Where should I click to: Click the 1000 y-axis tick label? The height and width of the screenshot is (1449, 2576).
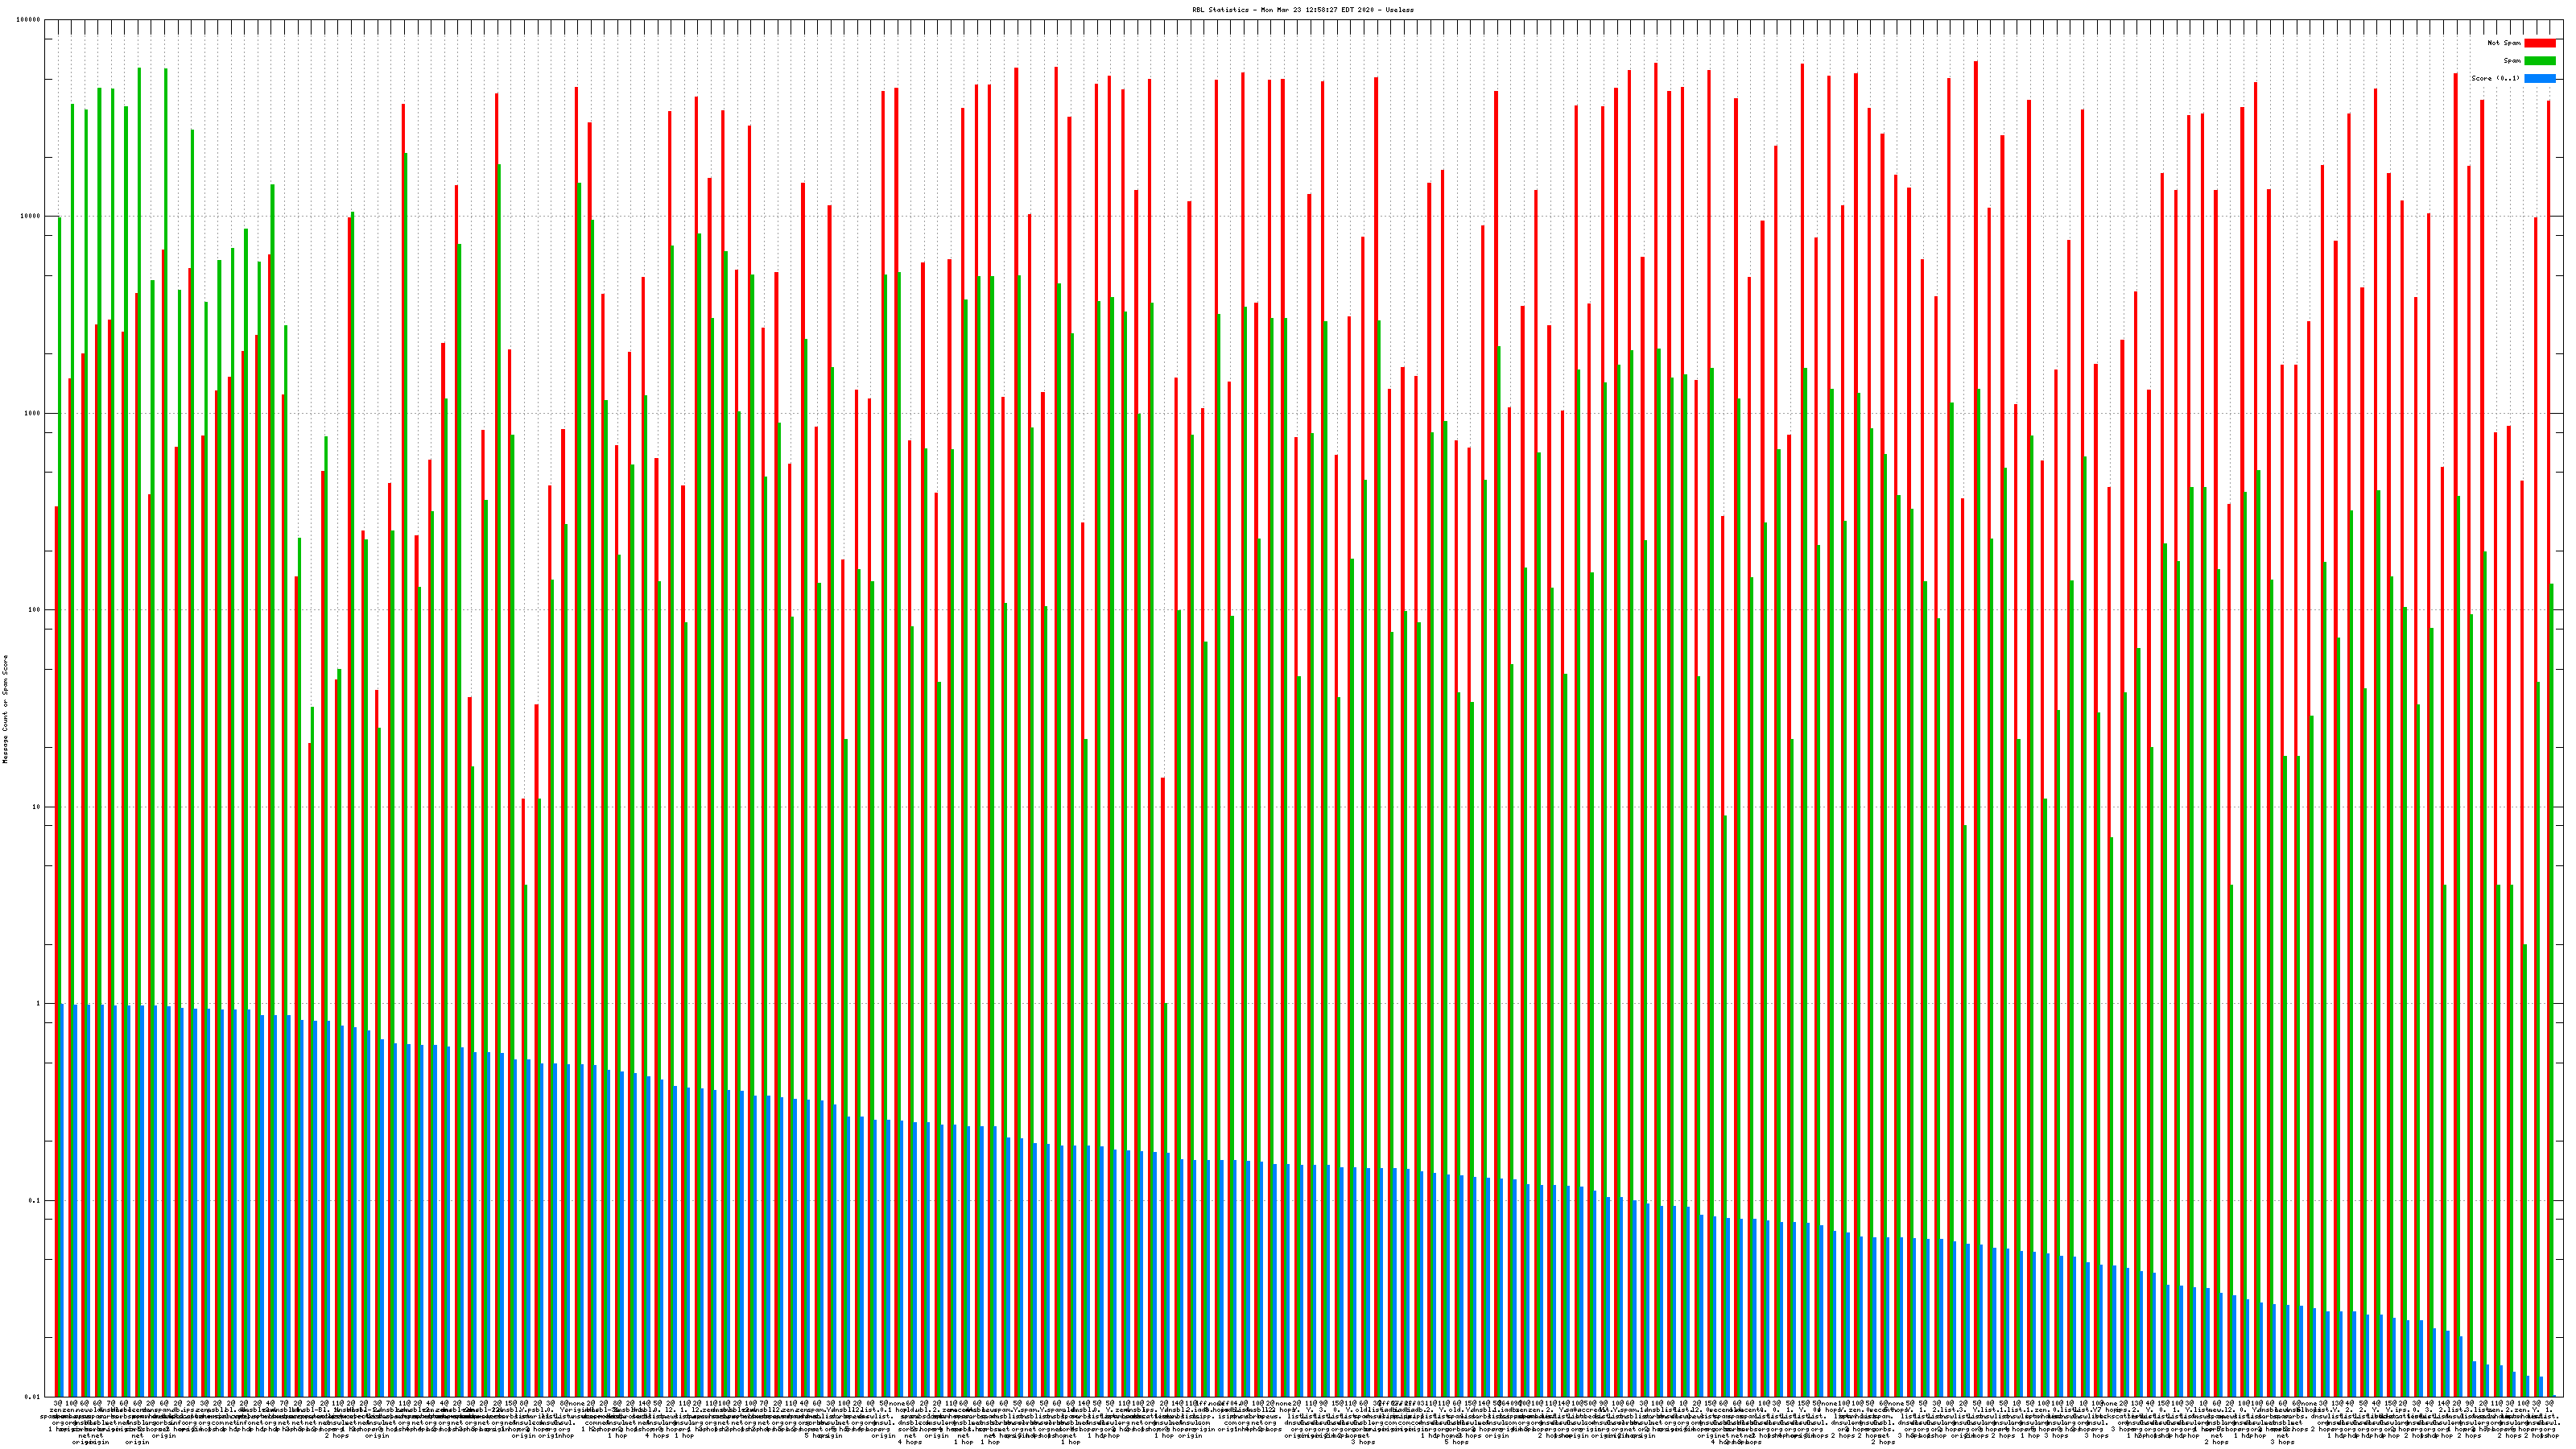pyautogui.click(x=33, y=414)
